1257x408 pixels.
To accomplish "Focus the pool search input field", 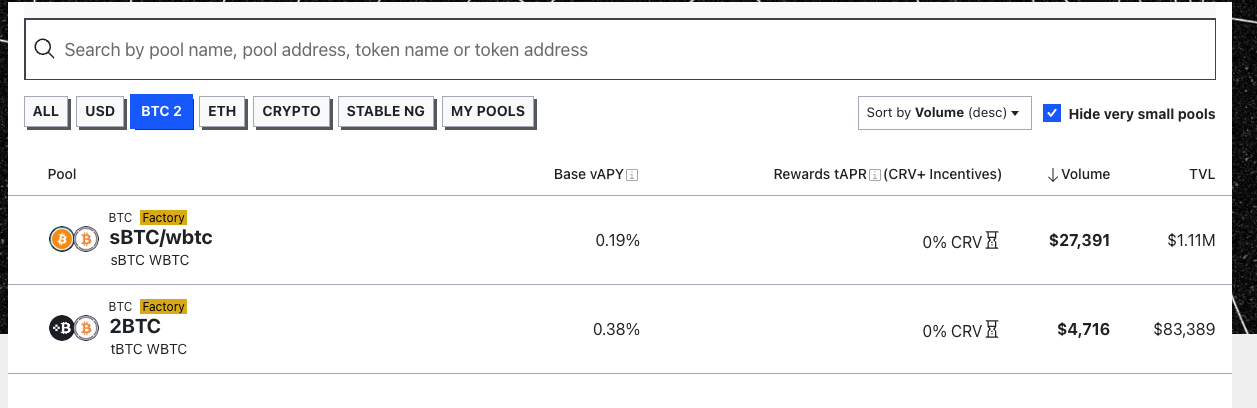I will coord(620,49).
